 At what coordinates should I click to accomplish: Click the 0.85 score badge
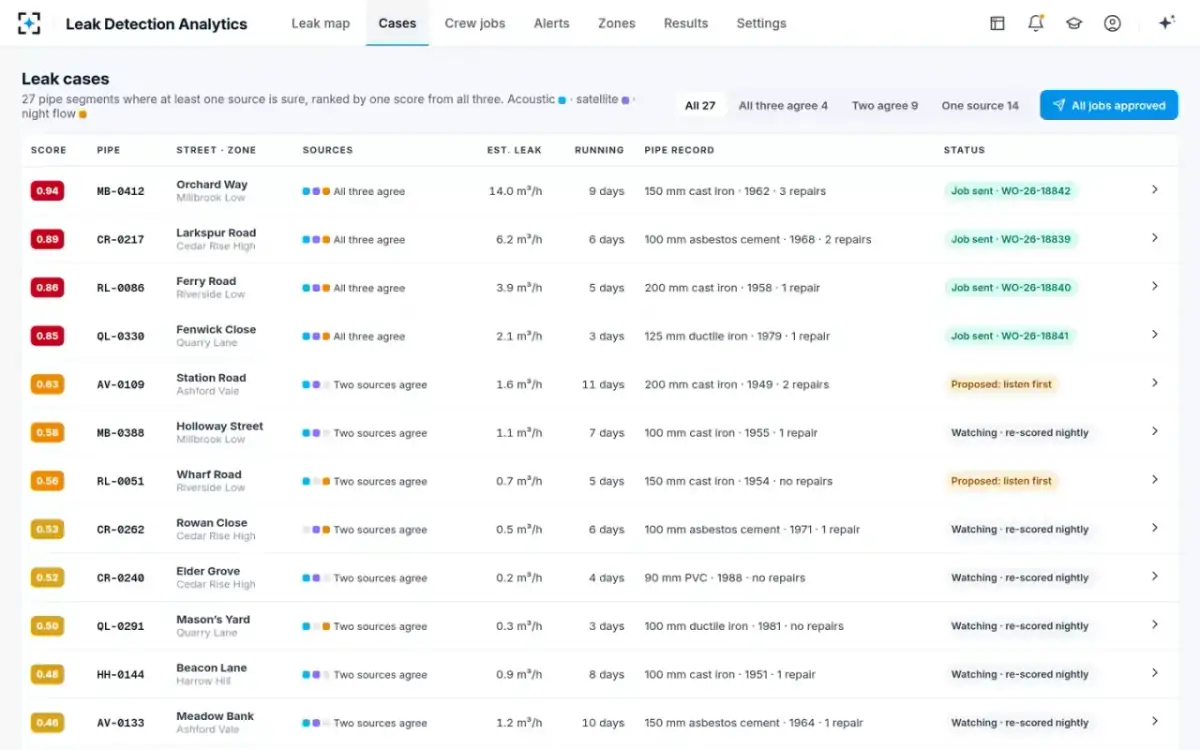click(x=47, y=336)
